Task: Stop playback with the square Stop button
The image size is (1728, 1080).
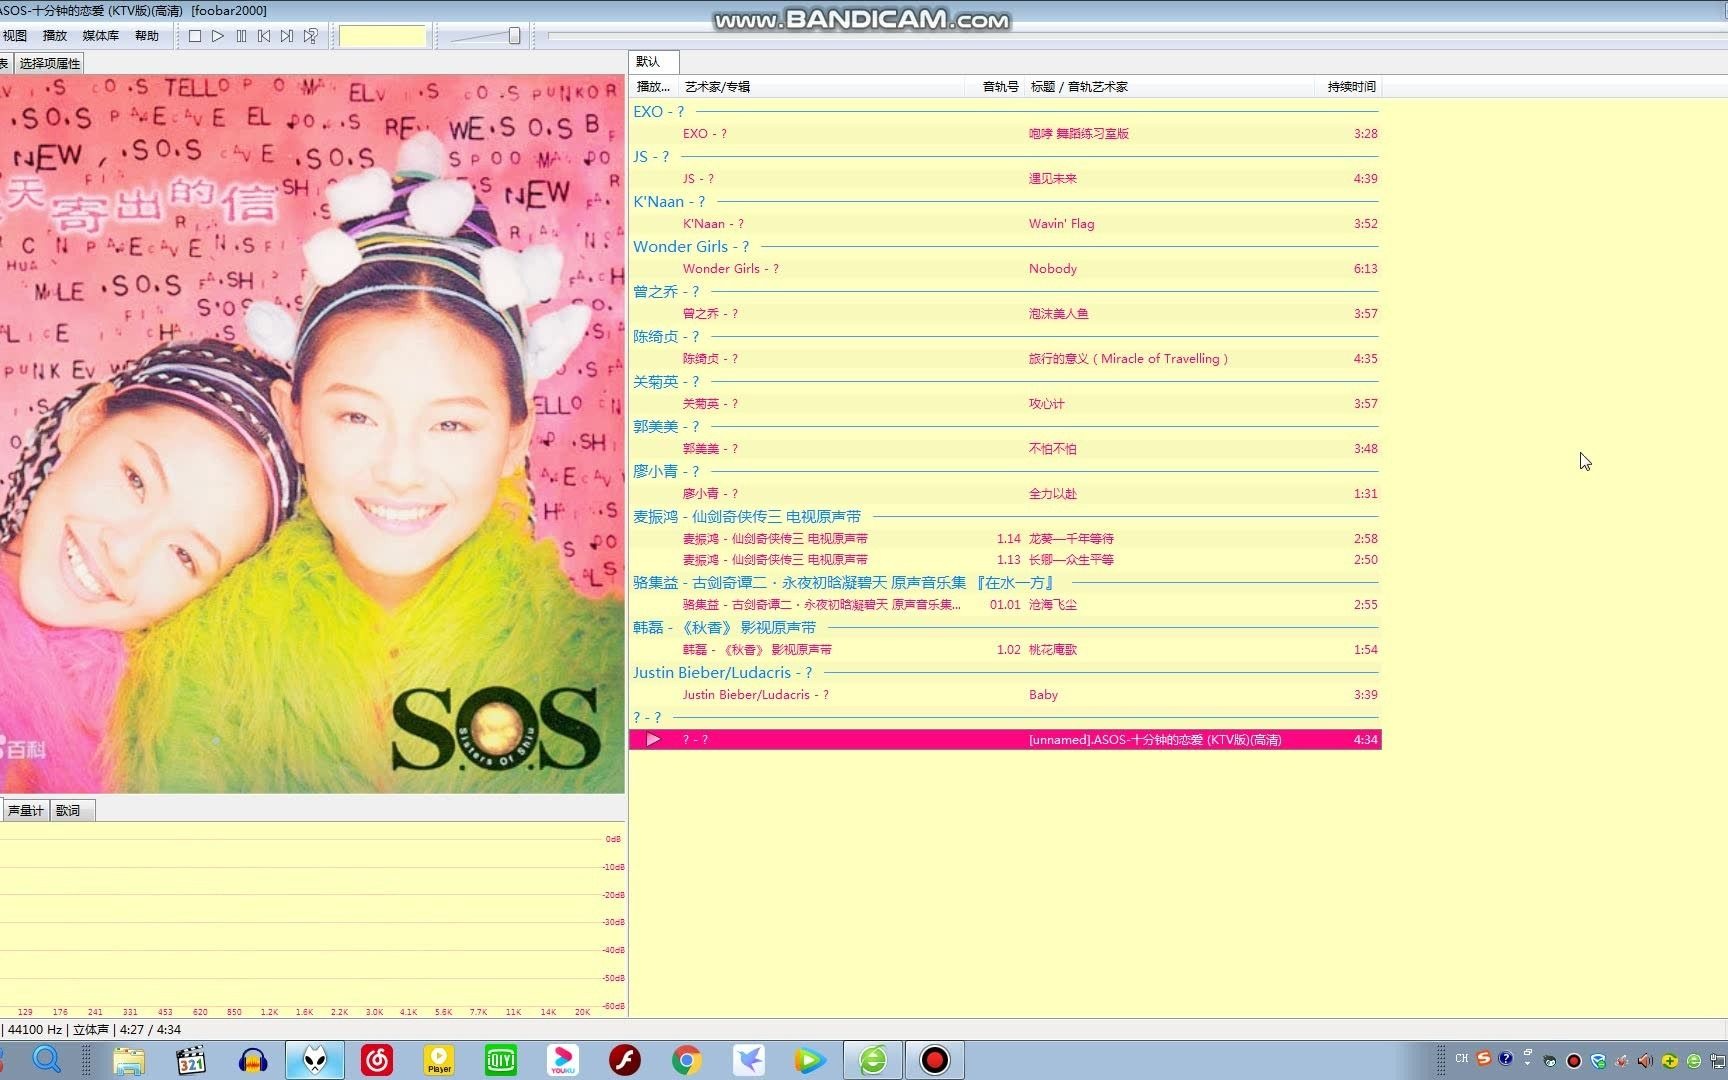Action: click(x=195, y=36)
